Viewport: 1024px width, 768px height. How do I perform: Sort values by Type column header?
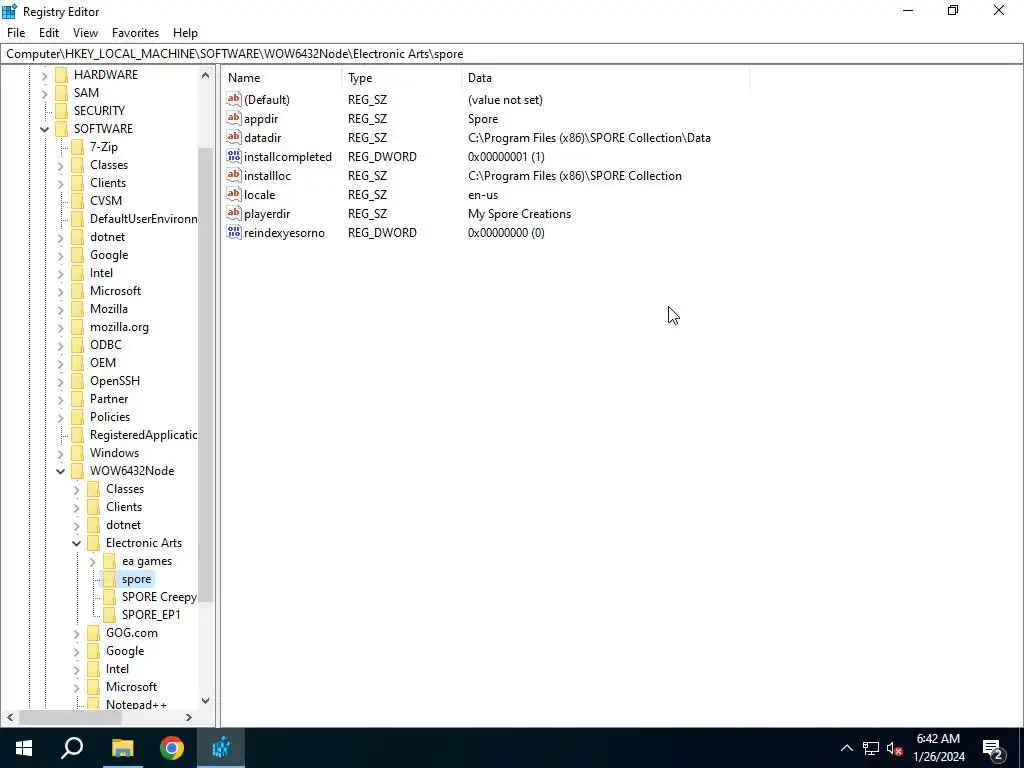click(402, 78)
